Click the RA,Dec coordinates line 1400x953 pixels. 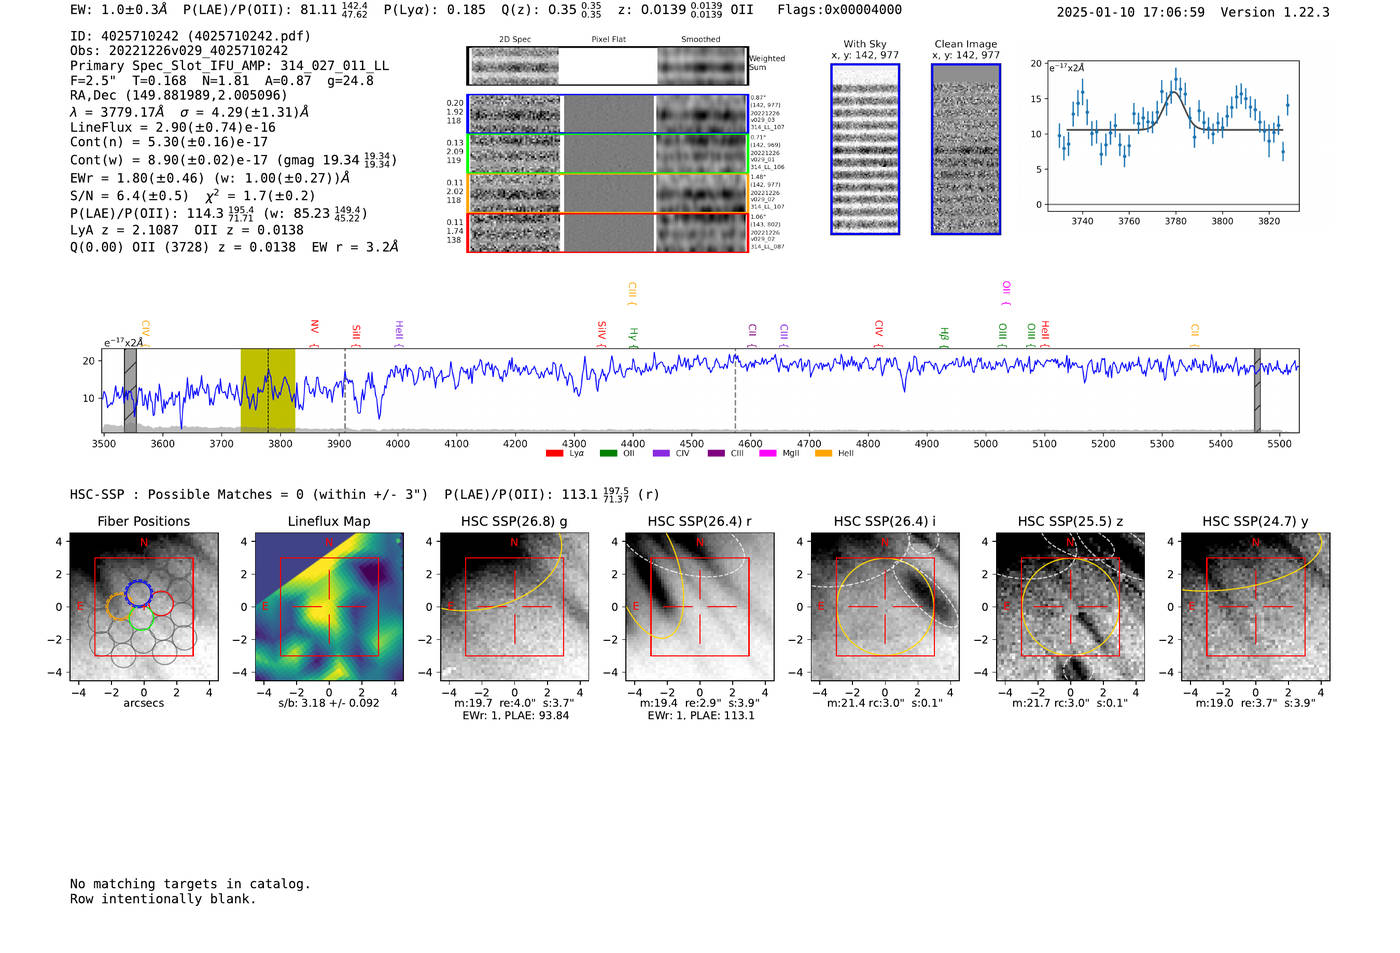[179, 96]
